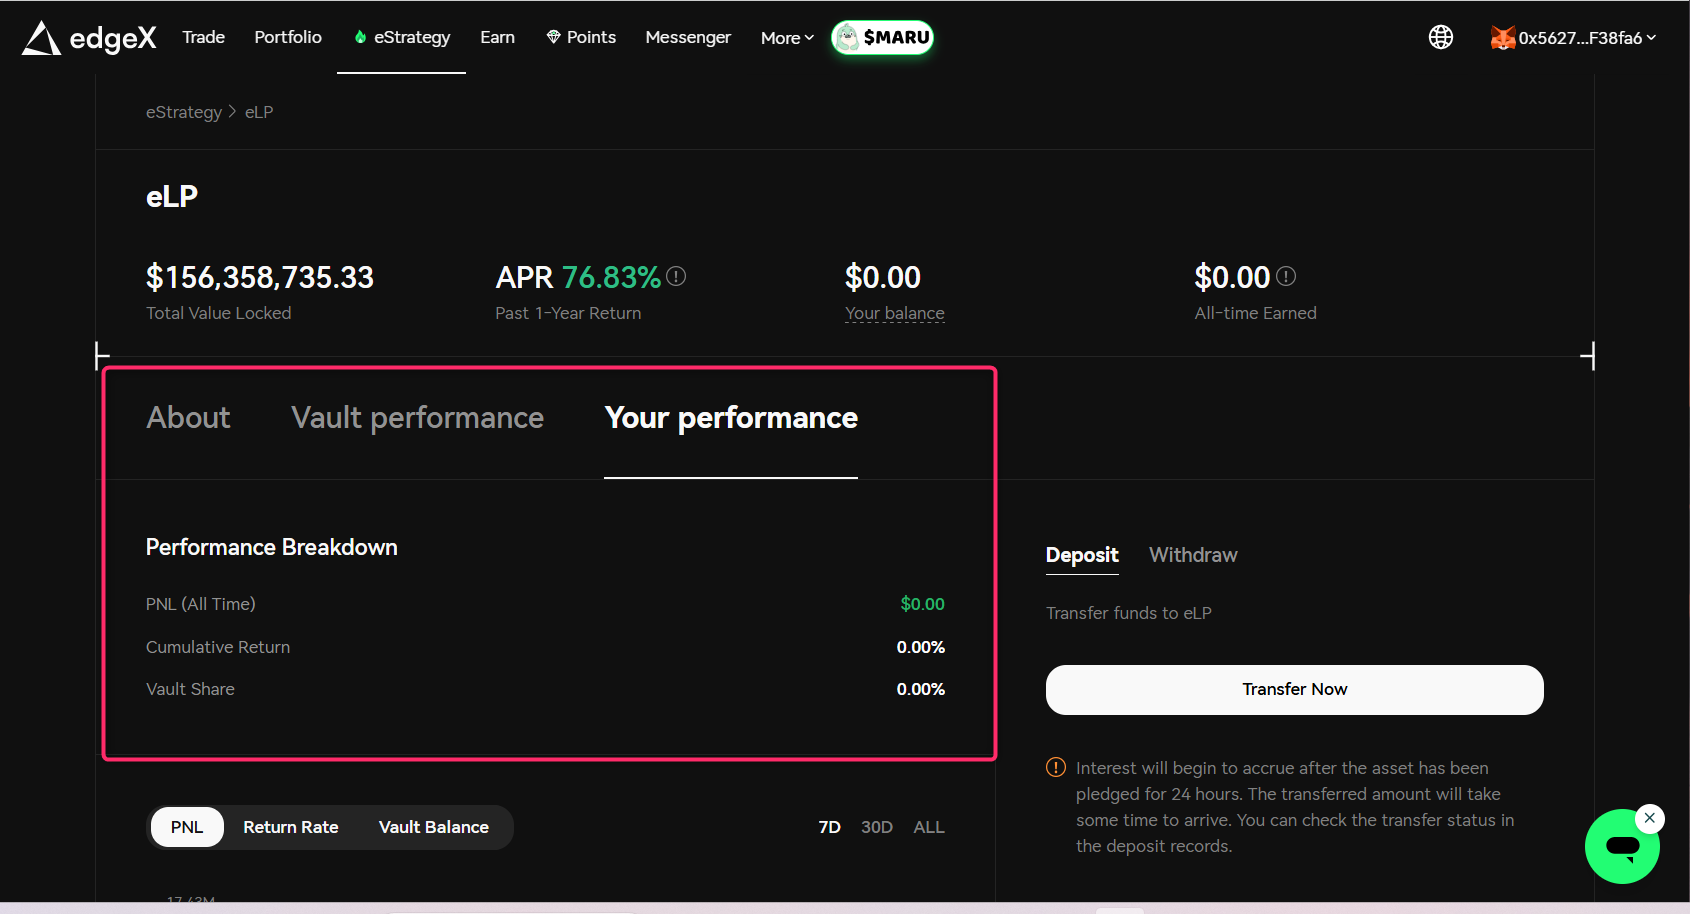Click the edgeX logo
Screen dimensions: 1690x914
coord(89,38)
